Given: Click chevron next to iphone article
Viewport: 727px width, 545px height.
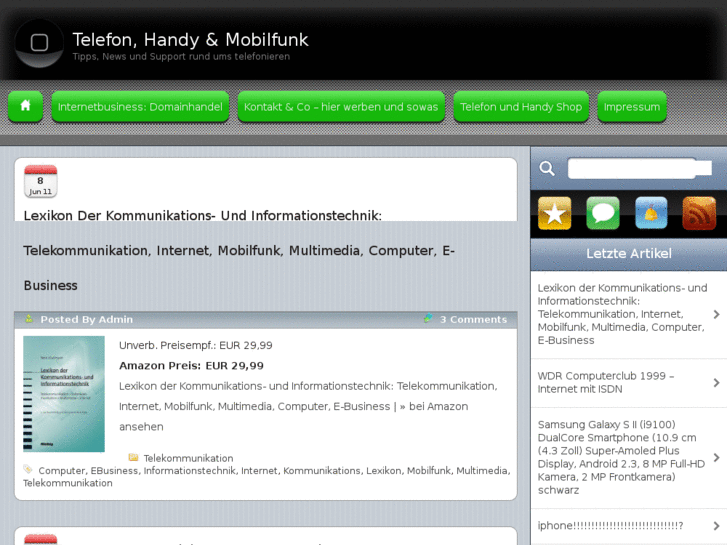Looking at the screenshot, I should tap(716, 526).
